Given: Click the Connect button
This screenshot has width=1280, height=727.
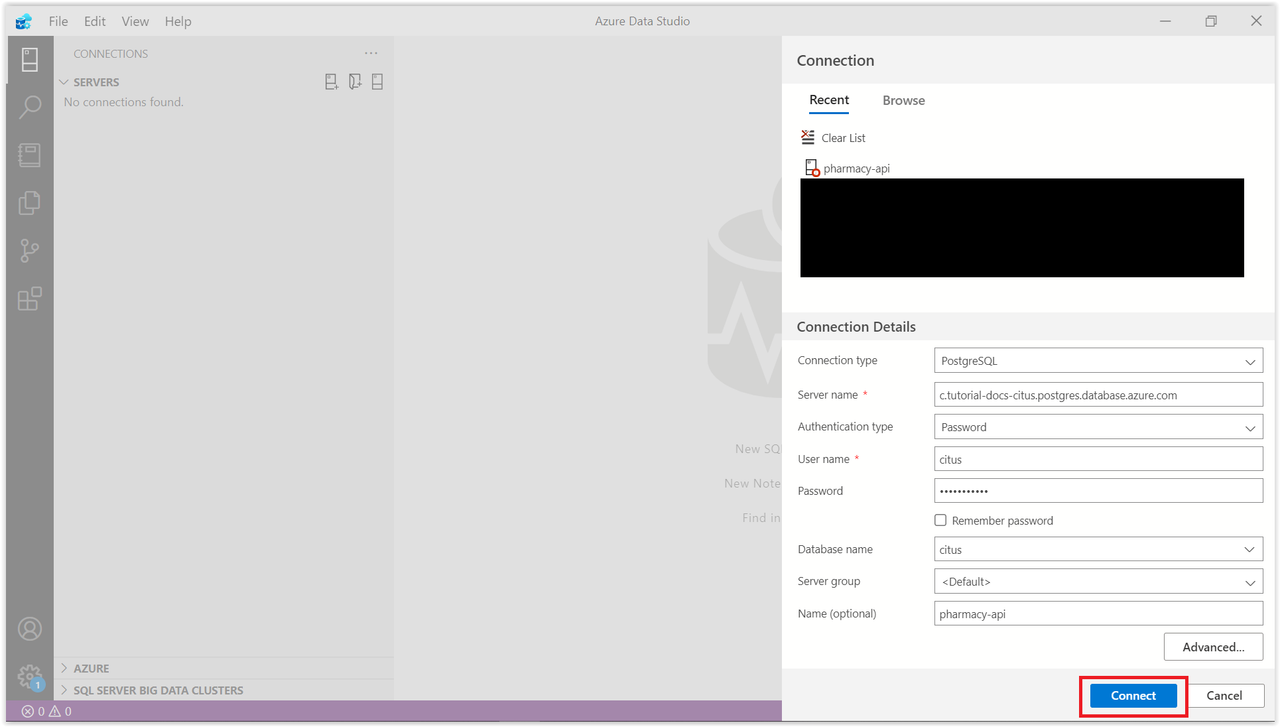Looking at the screenshot, I should 1133,696.
